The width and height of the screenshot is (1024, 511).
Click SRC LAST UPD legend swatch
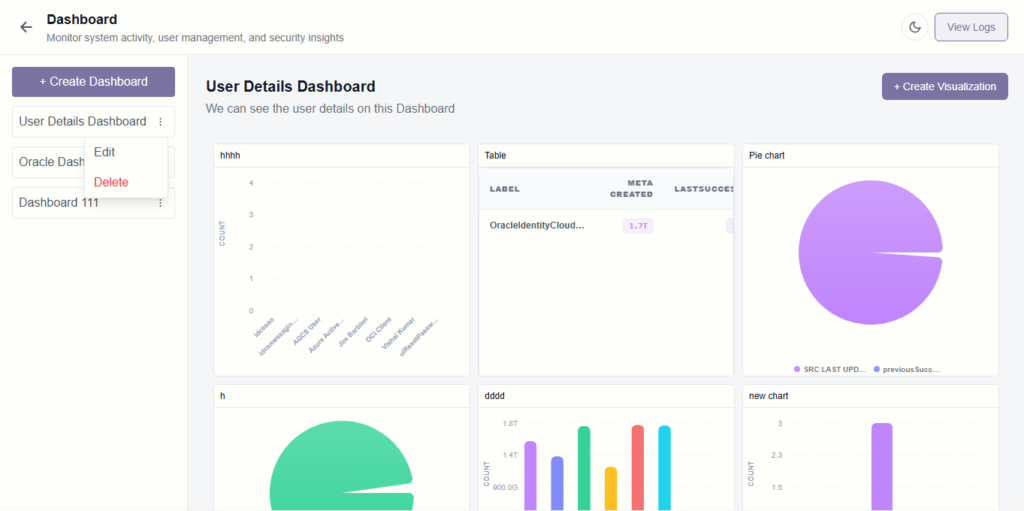coord(797,369)
